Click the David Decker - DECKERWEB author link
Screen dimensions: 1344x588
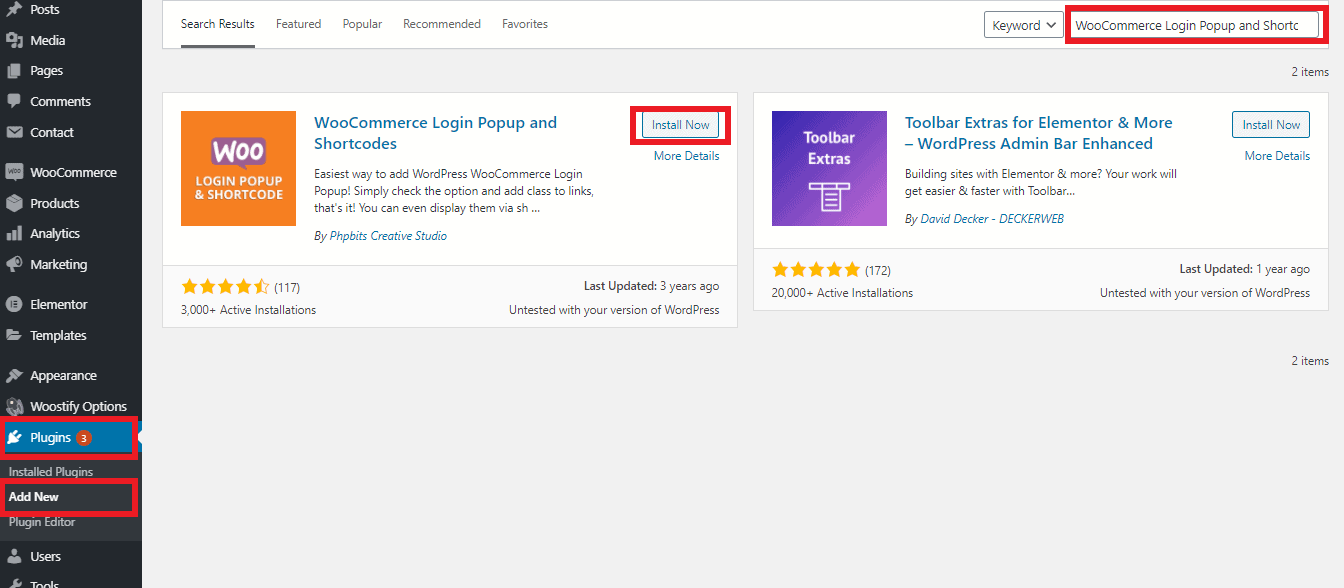pos(992,218)
